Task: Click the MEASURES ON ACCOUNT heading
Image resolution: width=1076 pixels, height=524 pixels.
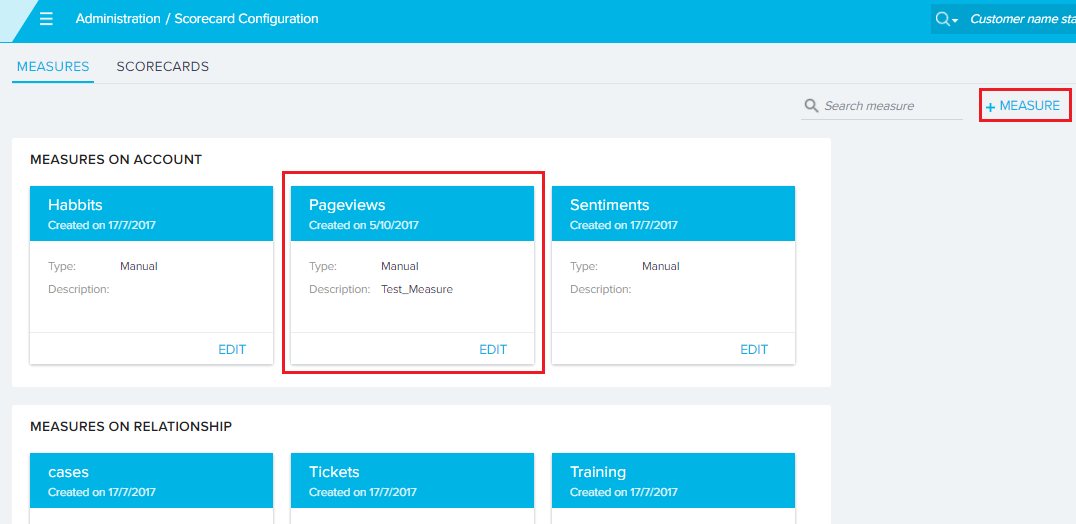Action: tap(116, 160)
